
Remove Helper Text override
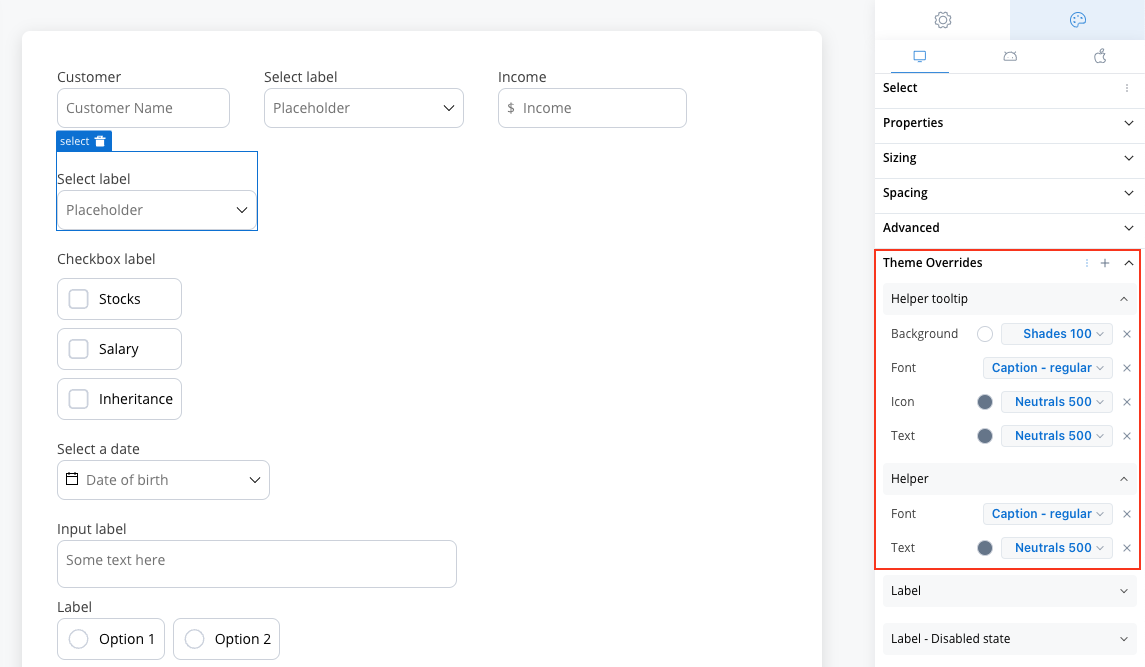1127,548
